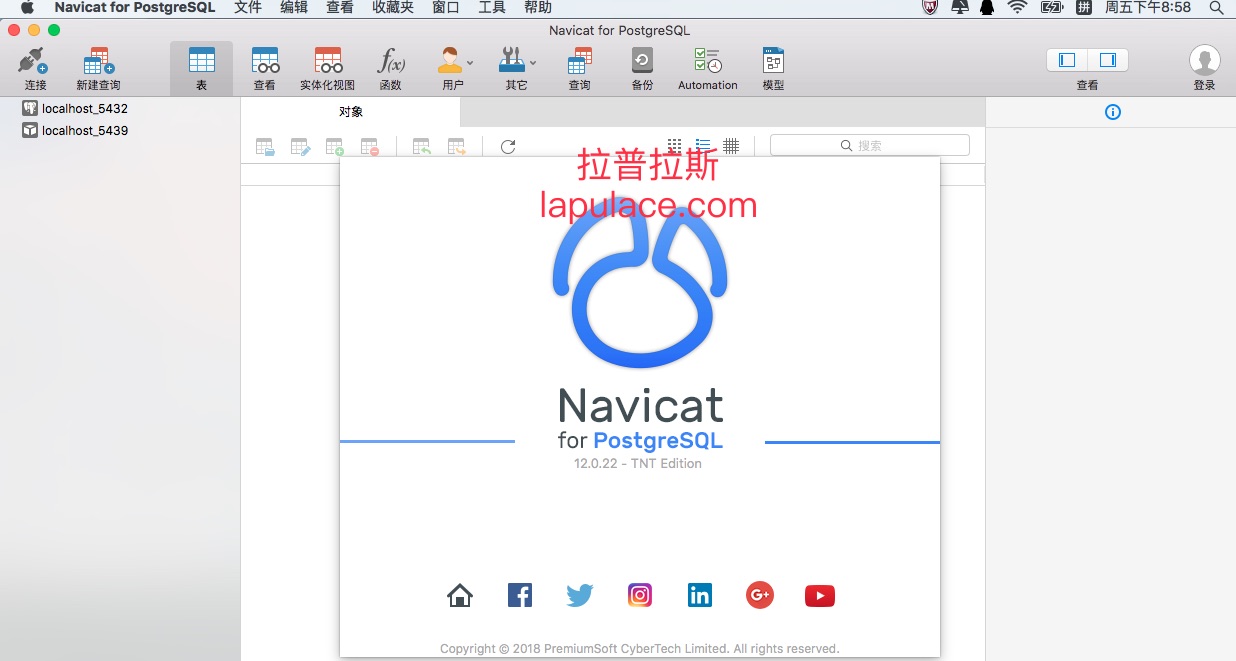Screen dimensions: 1236x661
Task: Open the LinkedIn icon on splash
Action: click(x=700, y=596)
